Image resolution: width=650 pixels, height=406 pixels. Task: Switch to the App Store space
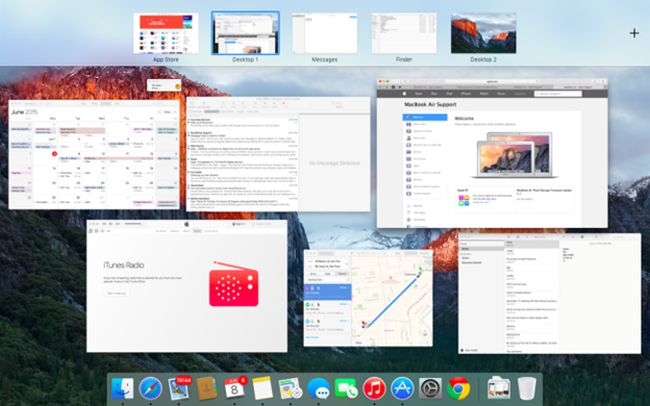pos(166,33)
